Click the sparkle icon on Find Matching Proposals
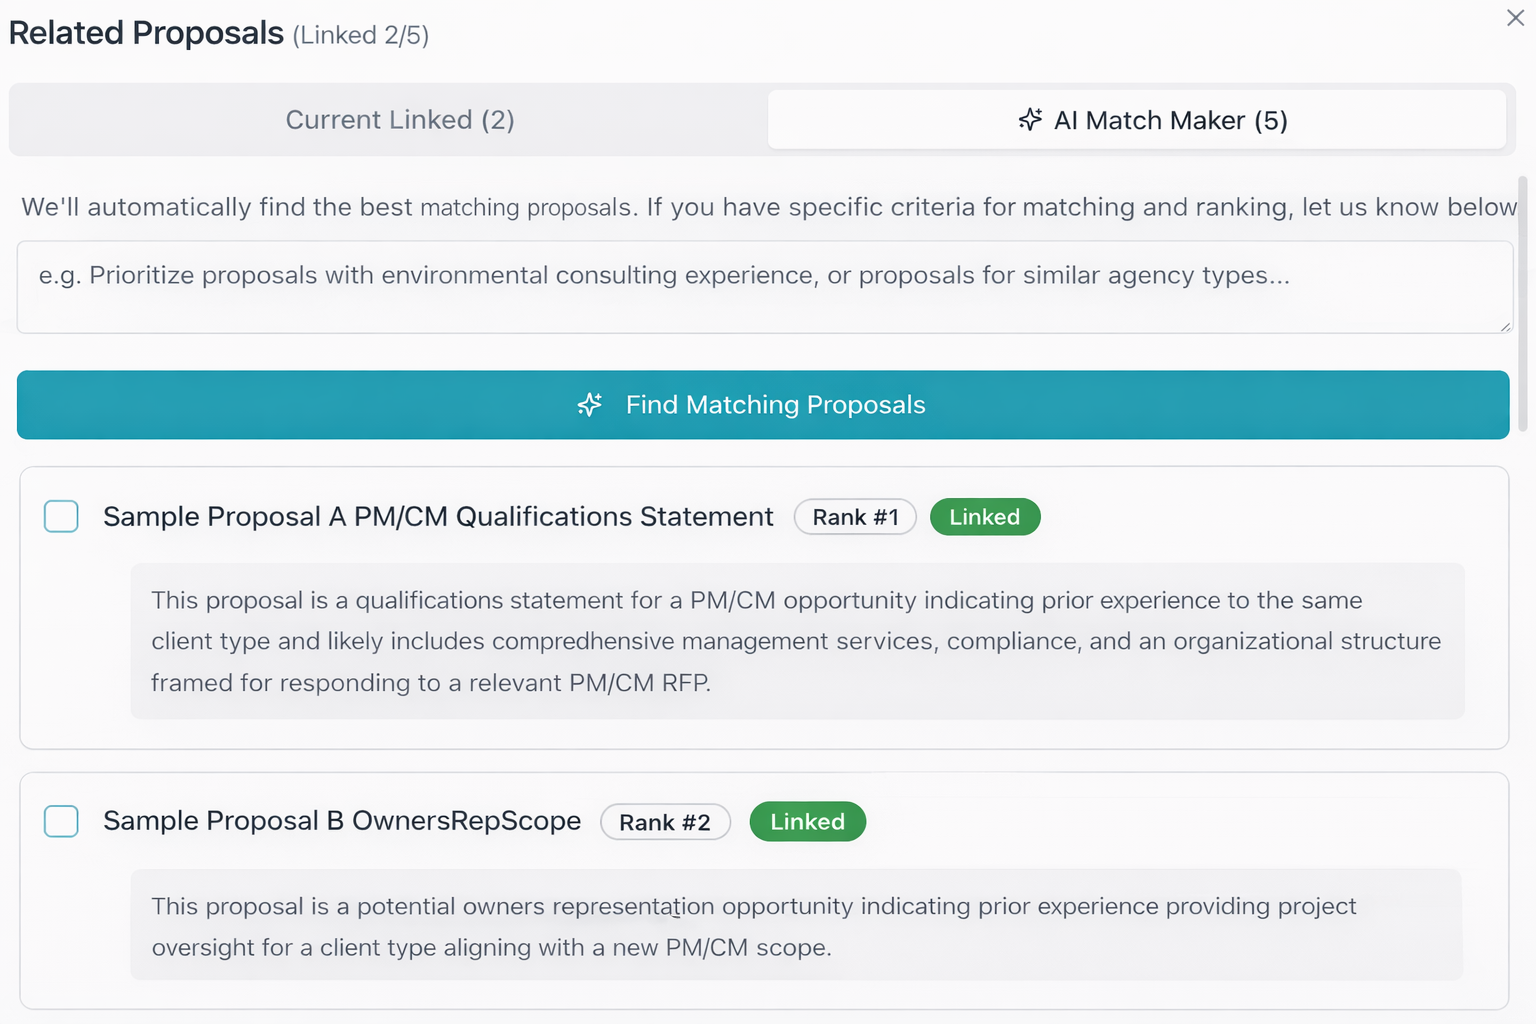Viewport: 1536px width, 1024px height. coord(590,405)
